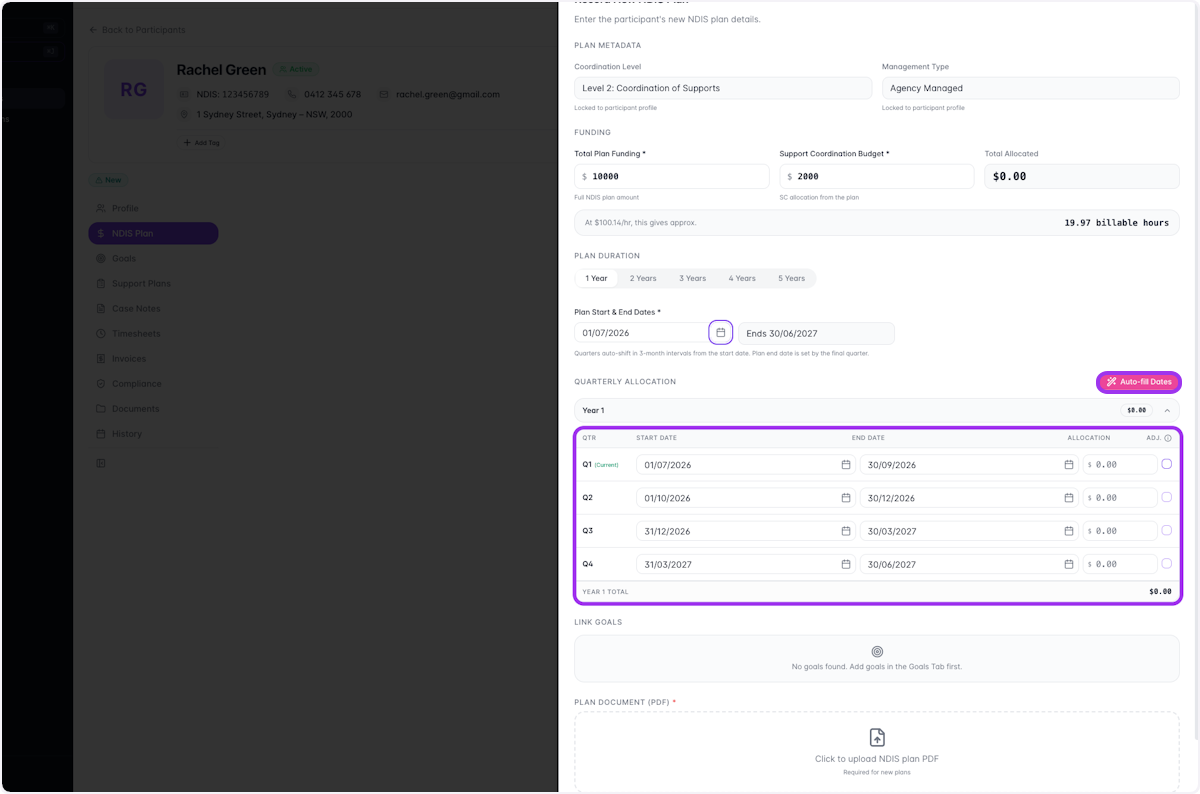Screen dimensions: 1200x794
Task: Open the plan start date calendar picker
Action: tap(721, 332)
